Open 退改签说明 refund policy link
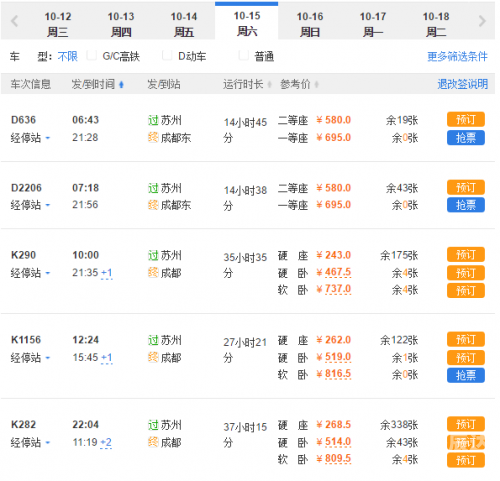Image resolution: width=500 pixels, height=481 pixels. [x=463, y=84]
